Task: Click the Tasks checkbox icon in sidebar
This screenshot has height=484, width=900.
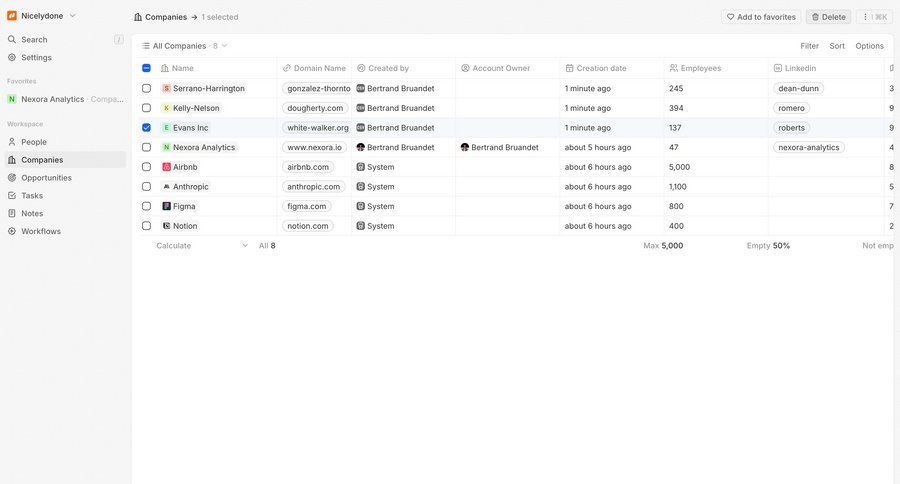Action: [x=11, y=196]
